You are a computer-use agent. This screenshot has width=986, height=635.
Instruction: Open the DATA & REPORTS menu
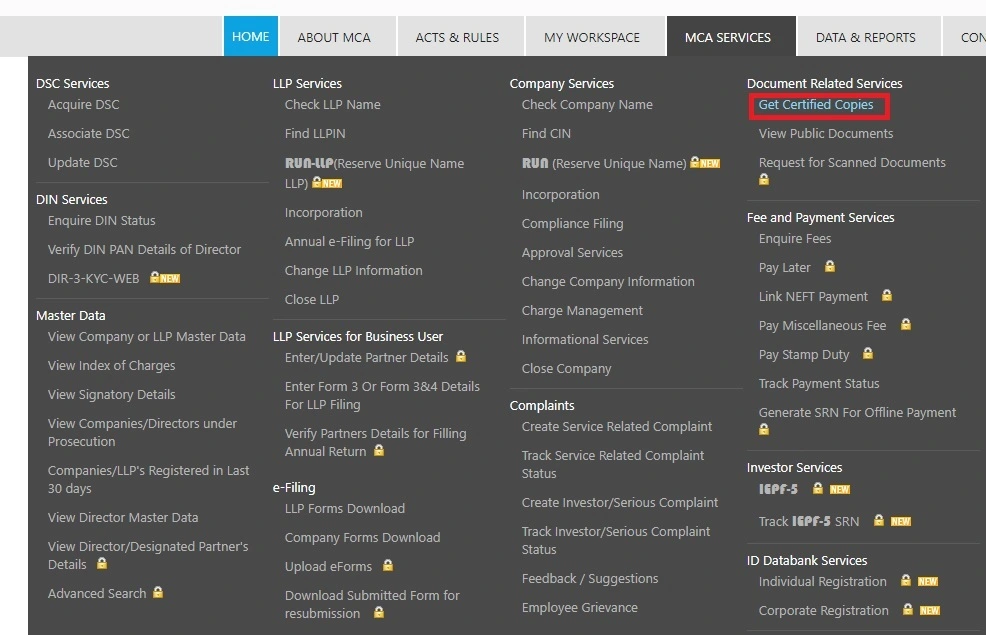[866, 36]
